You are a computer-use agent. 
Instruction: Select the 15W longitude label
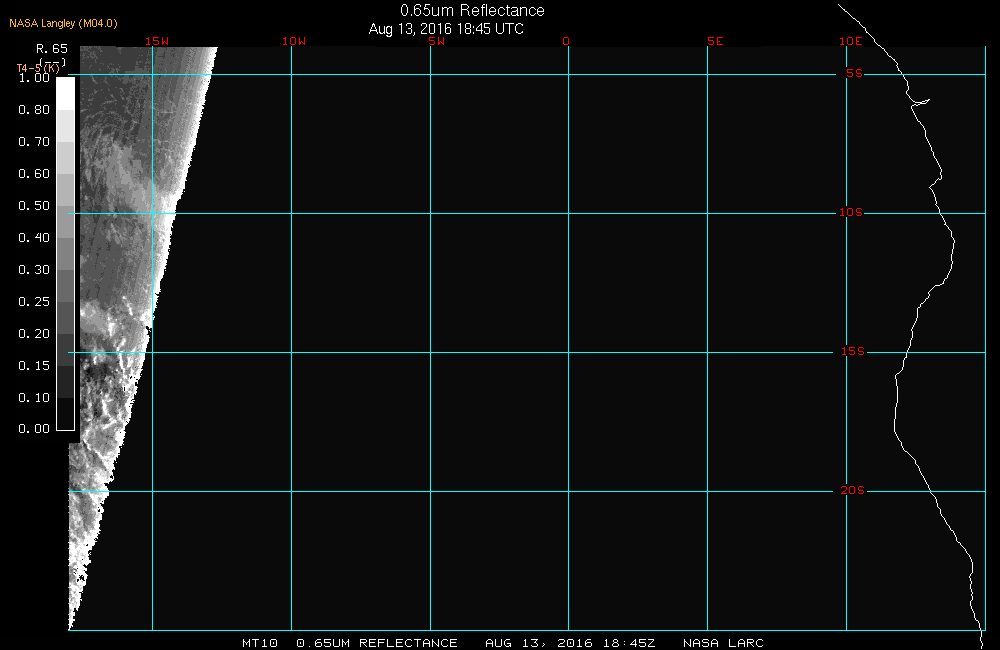pos(157,41)
